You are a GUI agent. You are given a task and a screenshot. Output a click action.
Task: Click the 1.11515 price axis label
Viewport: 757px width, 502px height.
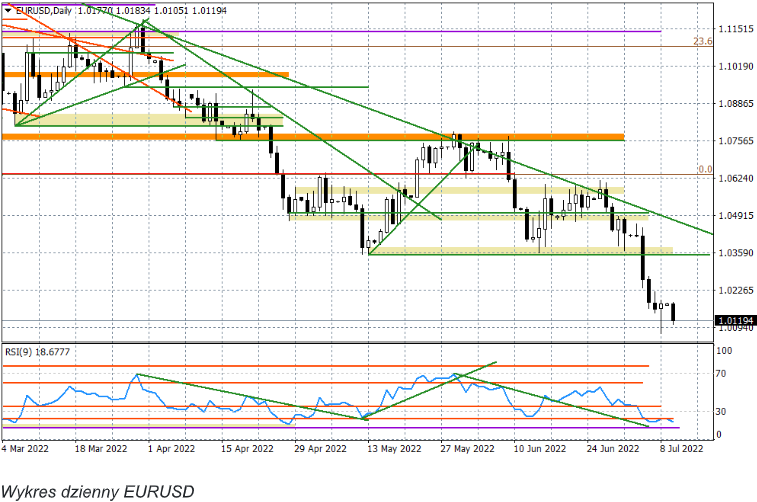pos(735,30)
